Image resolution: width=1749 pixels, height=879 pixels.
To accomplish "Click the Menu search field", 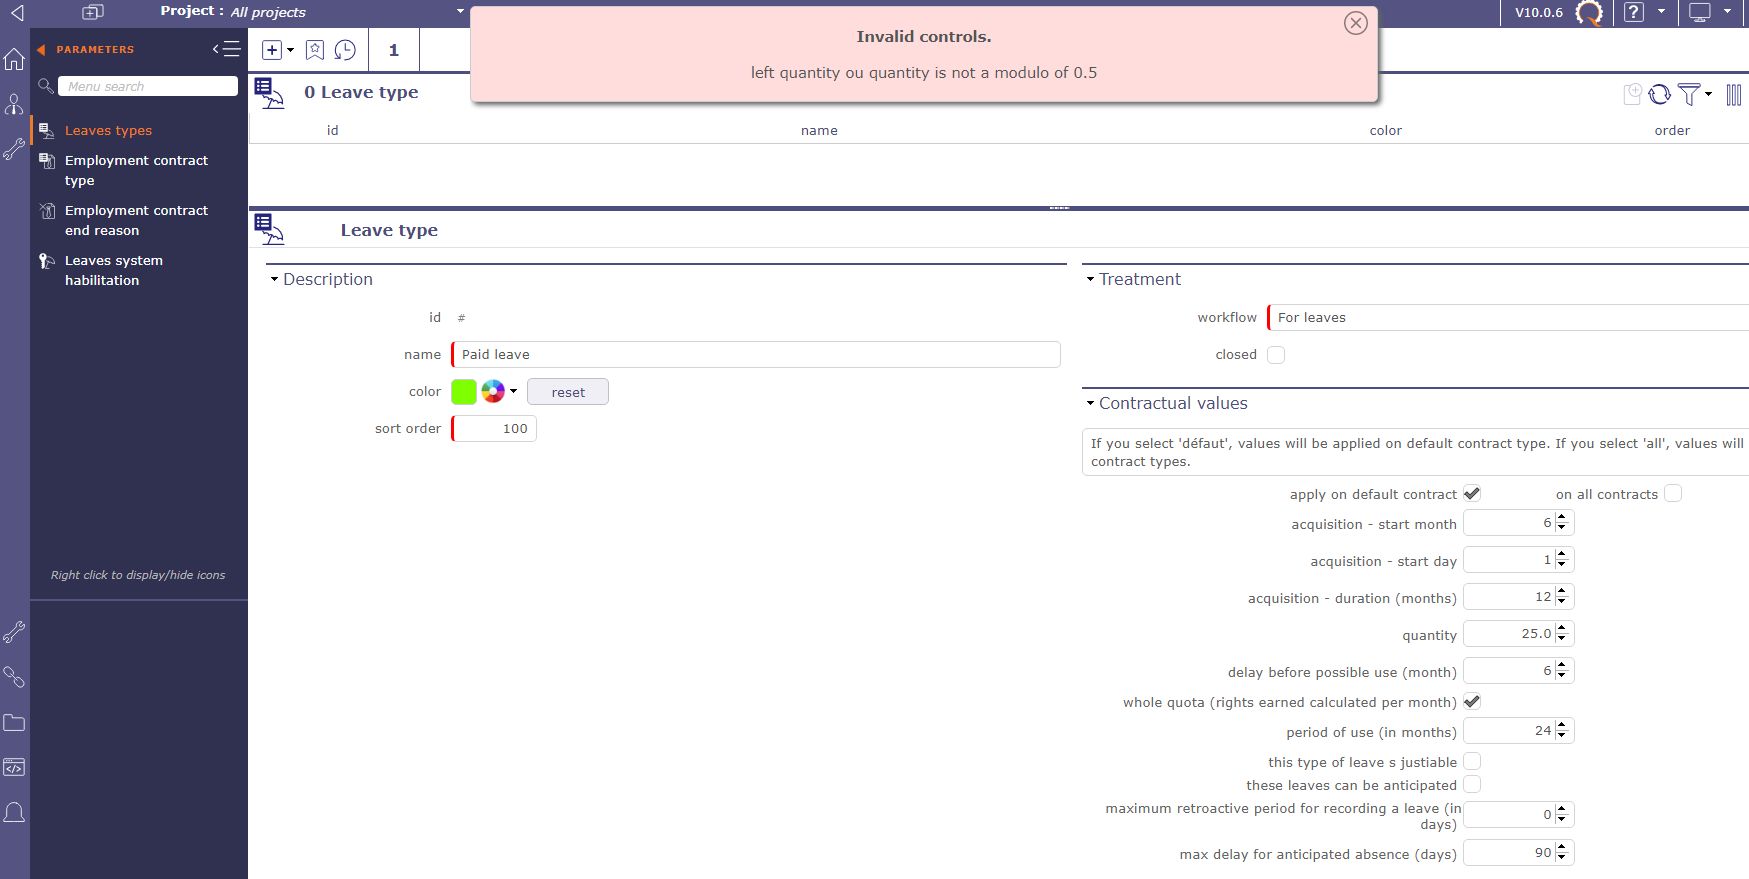I will (x=148, y=86).
